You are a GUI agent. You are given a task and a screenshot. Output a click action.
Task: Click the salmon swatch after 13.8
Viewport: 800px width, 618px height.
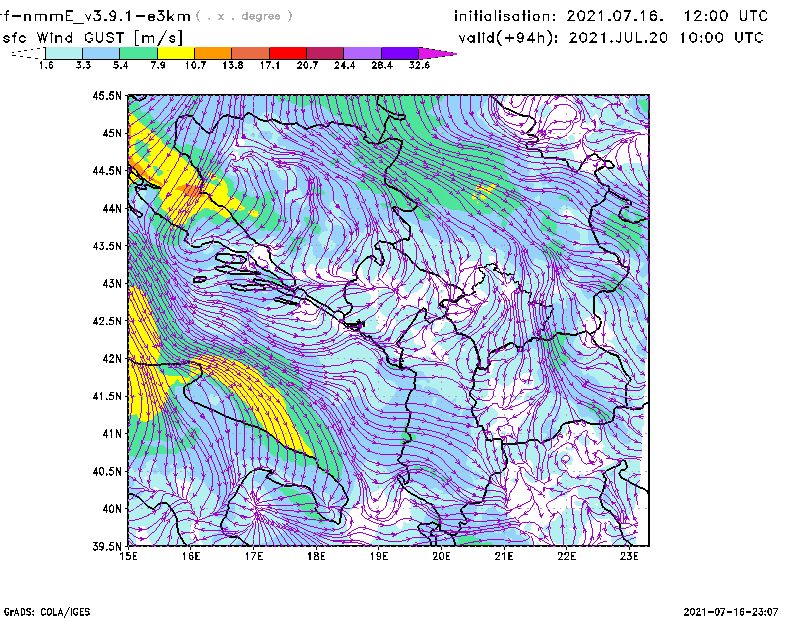(251, 53)
